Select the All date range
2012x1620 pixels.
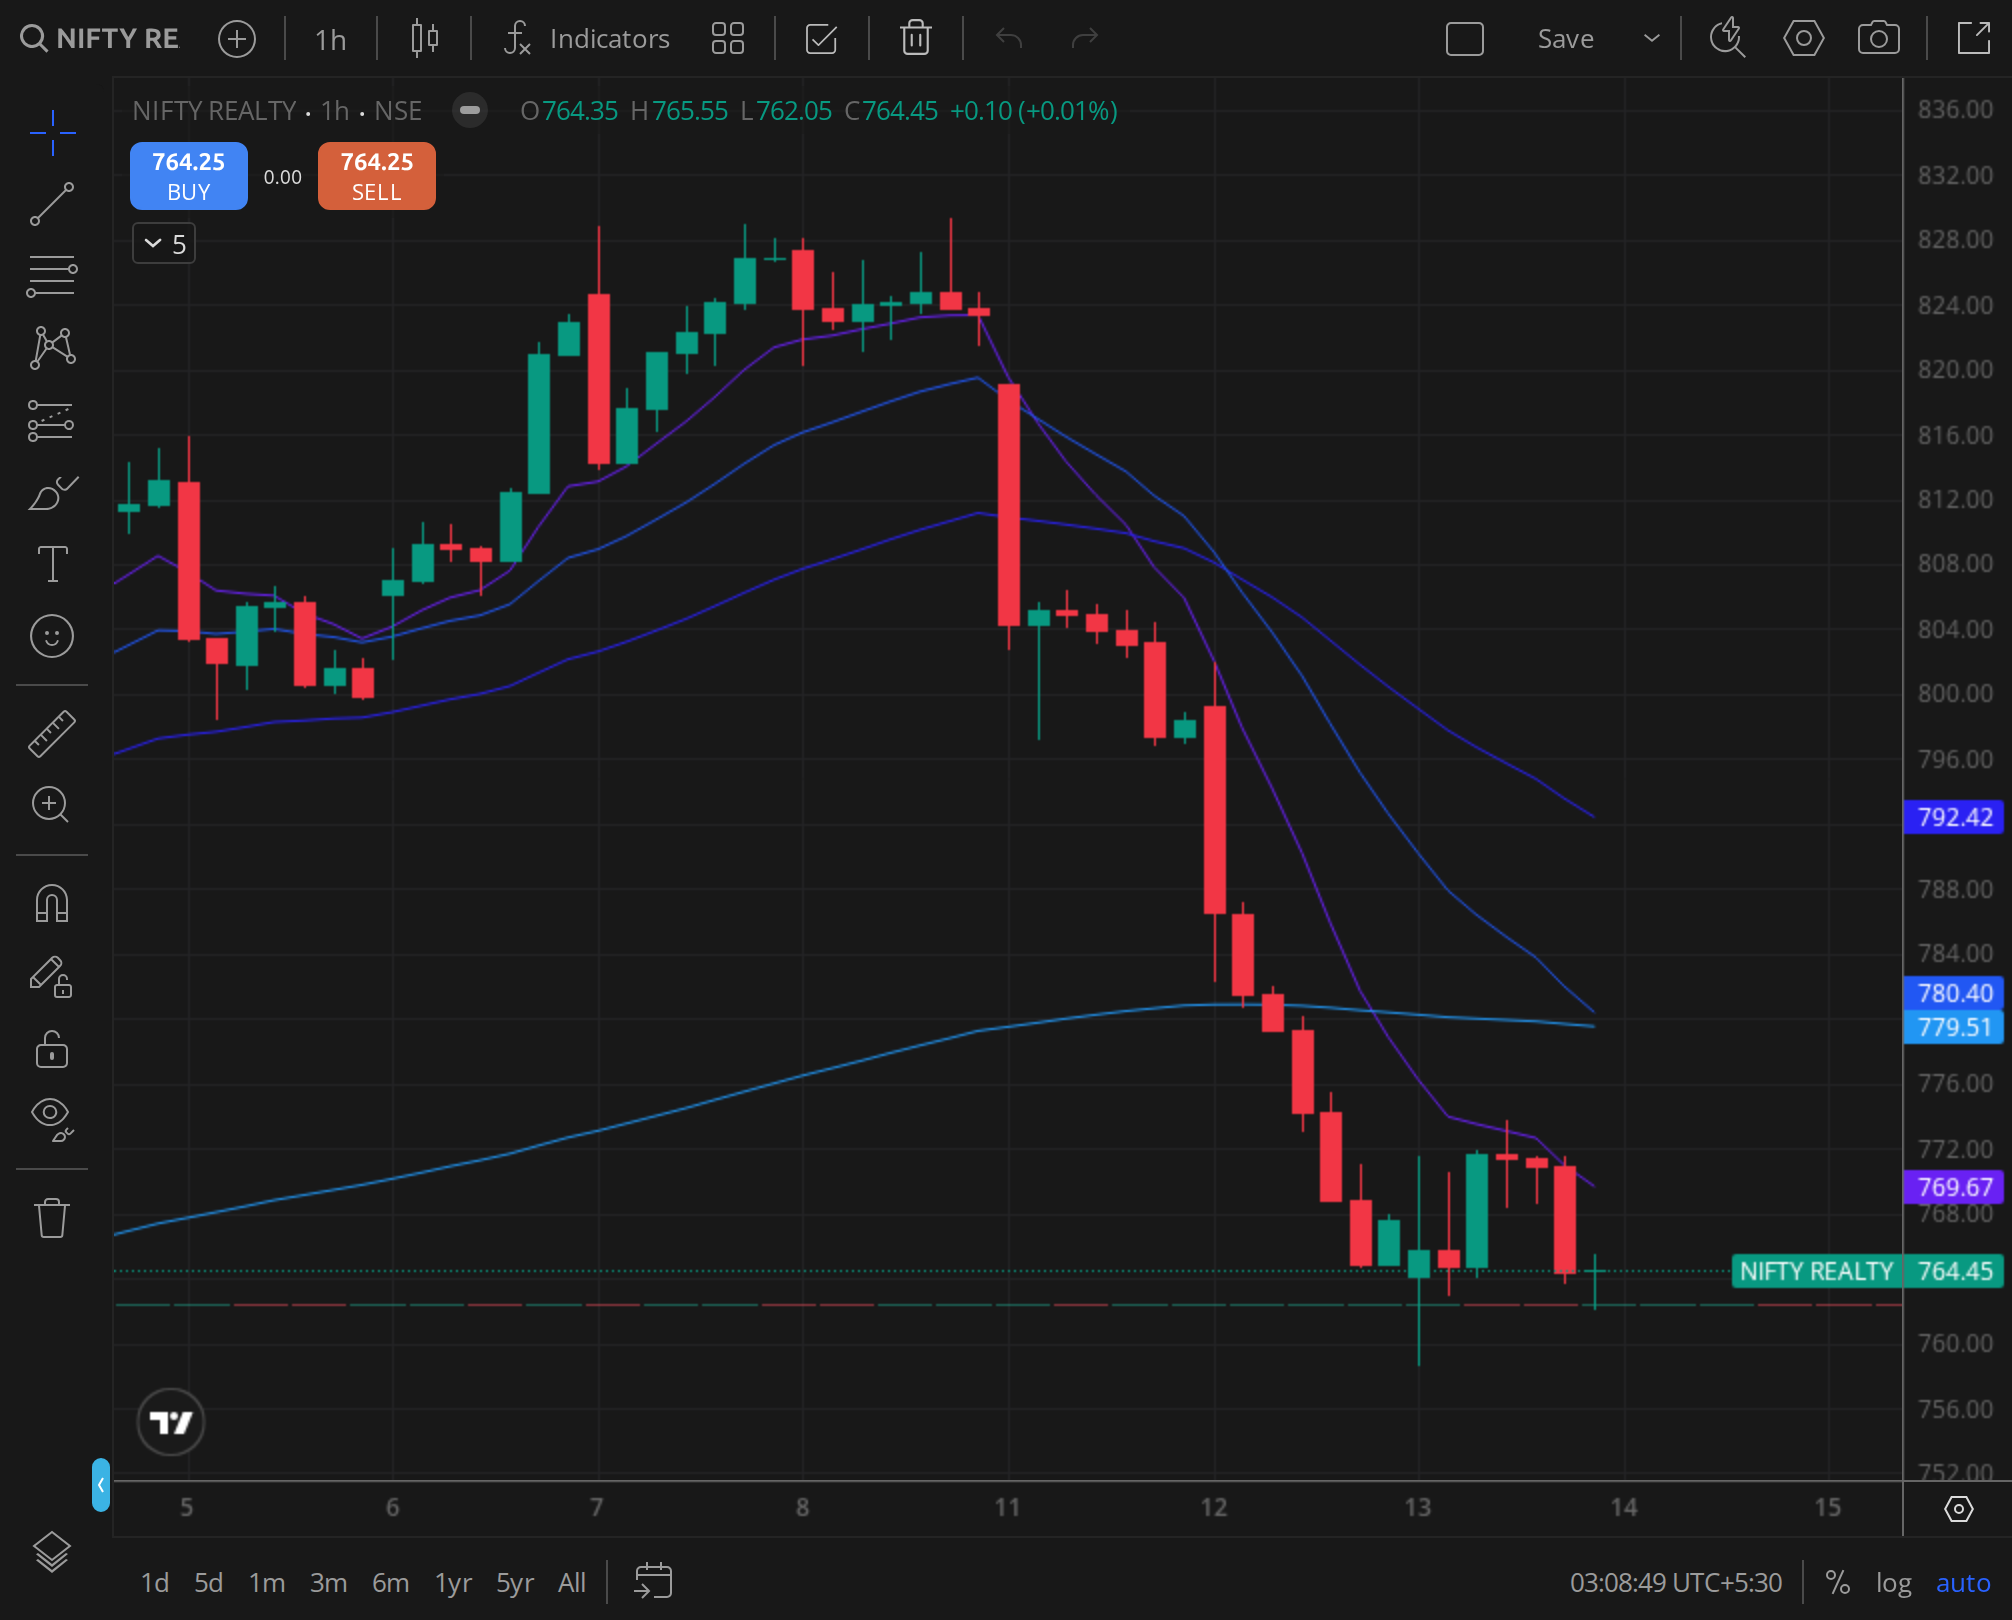coord(572,1583)
